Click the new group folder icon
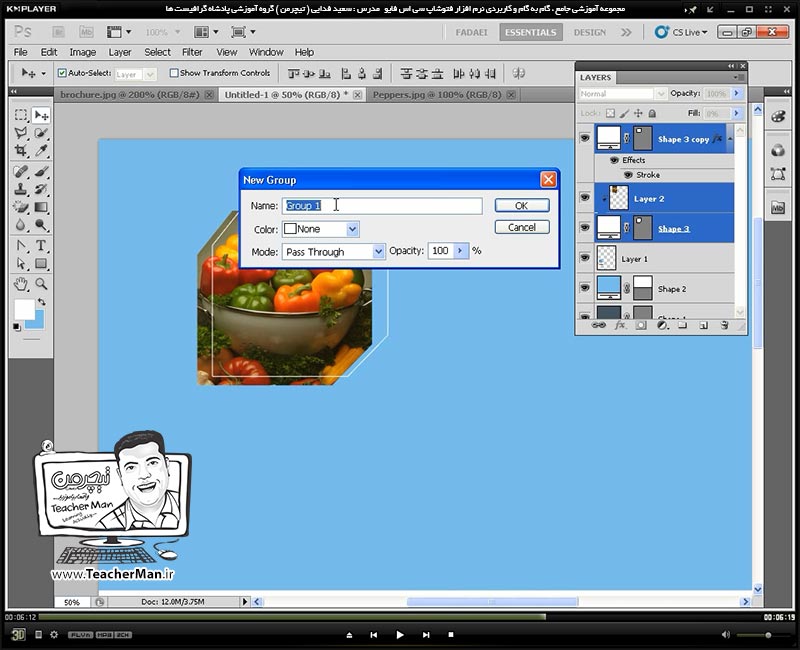Screen dimensions: 800x650 click(x=683, y=326)
